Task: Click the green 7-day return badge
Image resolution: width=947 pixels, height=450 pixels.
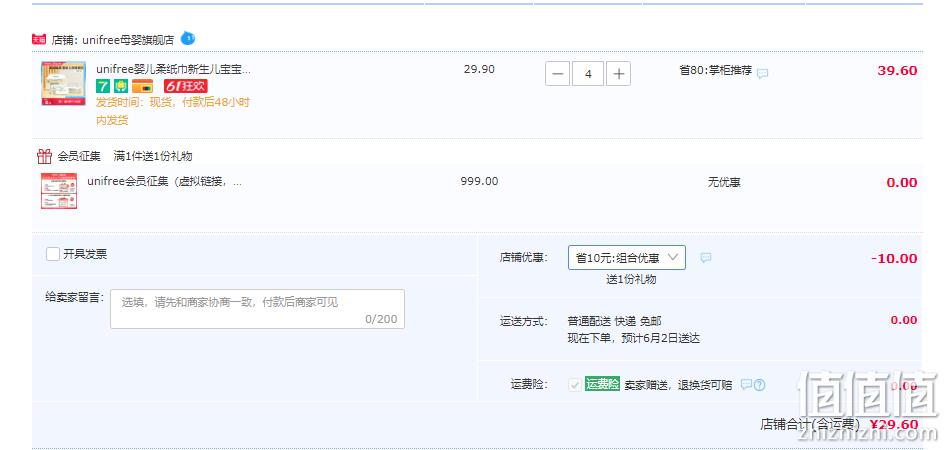Action: pyautogui.click(x=103, y=86)
